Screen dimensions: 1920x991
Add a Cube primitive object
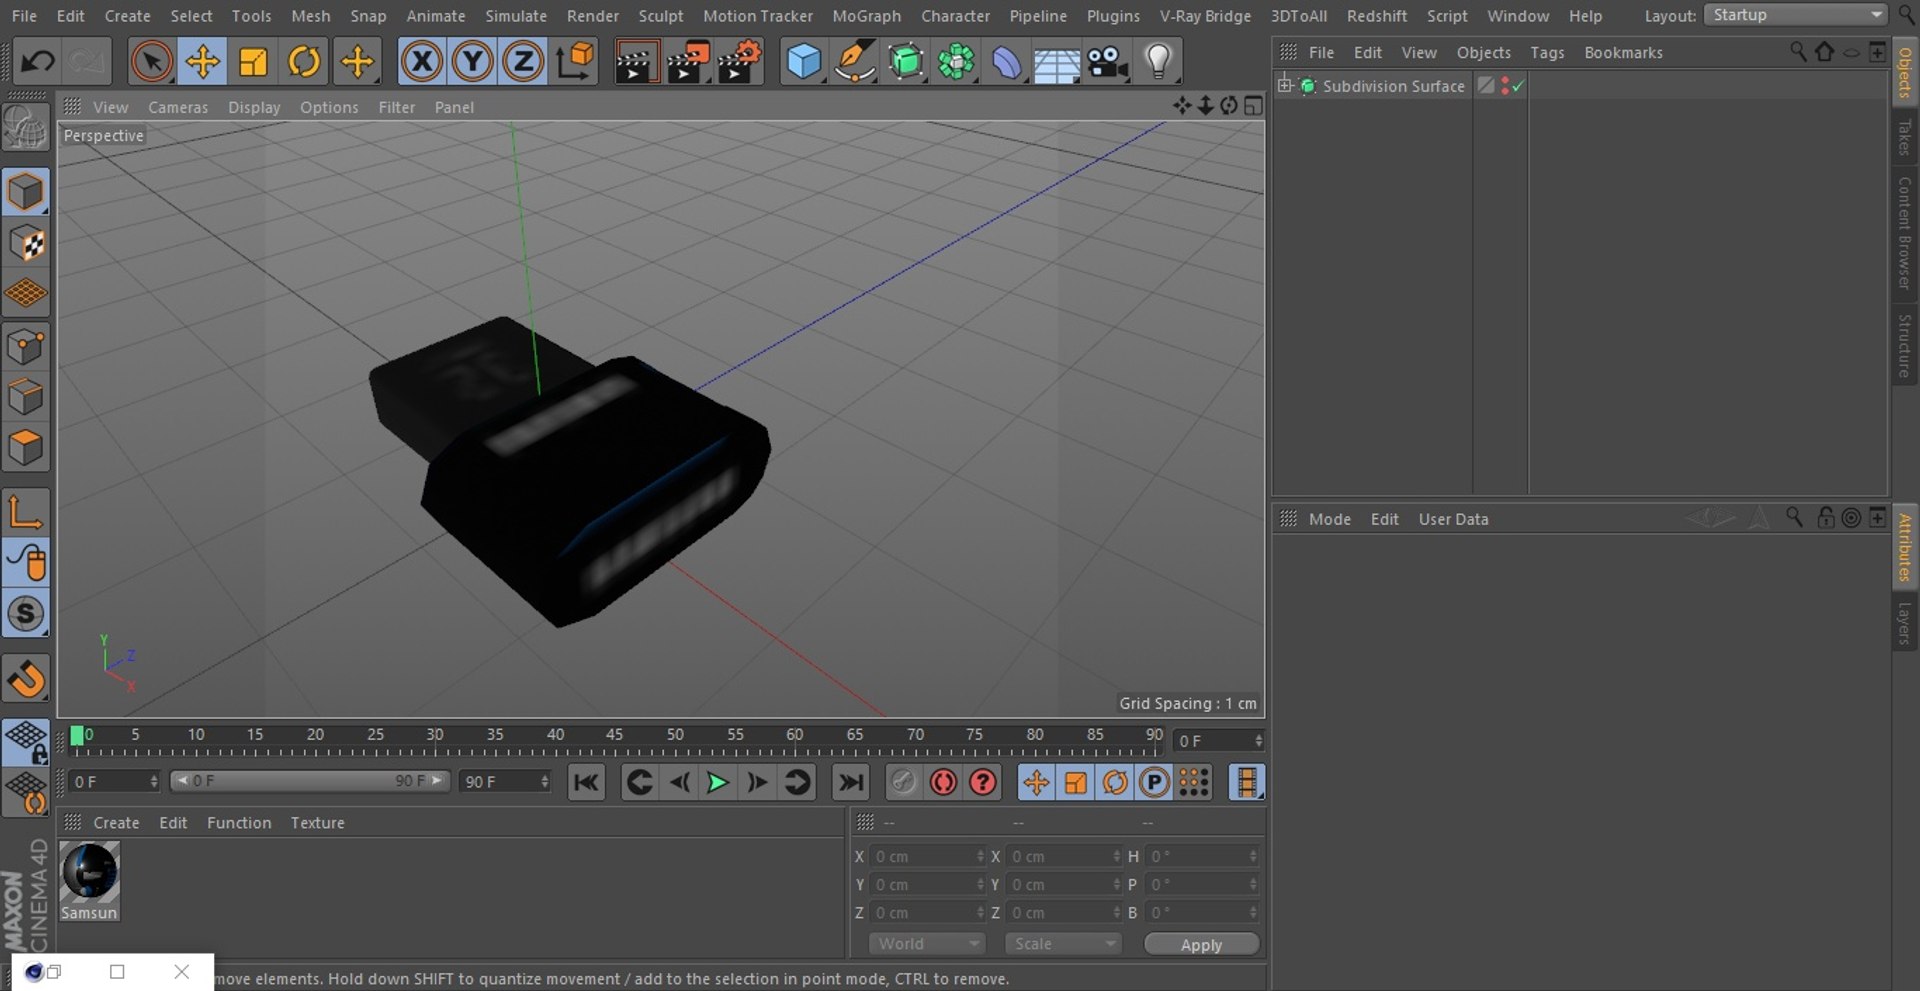pos(803,62)
